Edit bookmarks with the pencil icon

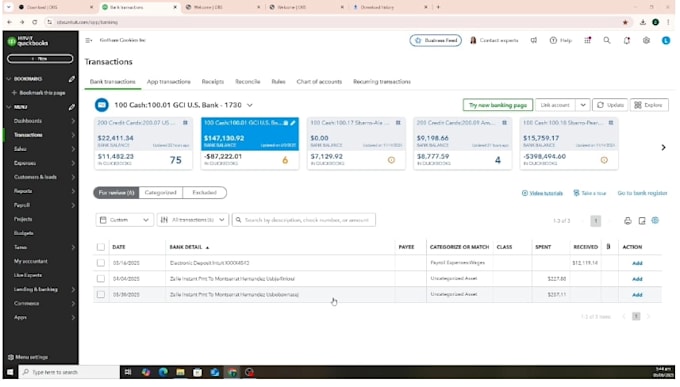tap(72, 79)
